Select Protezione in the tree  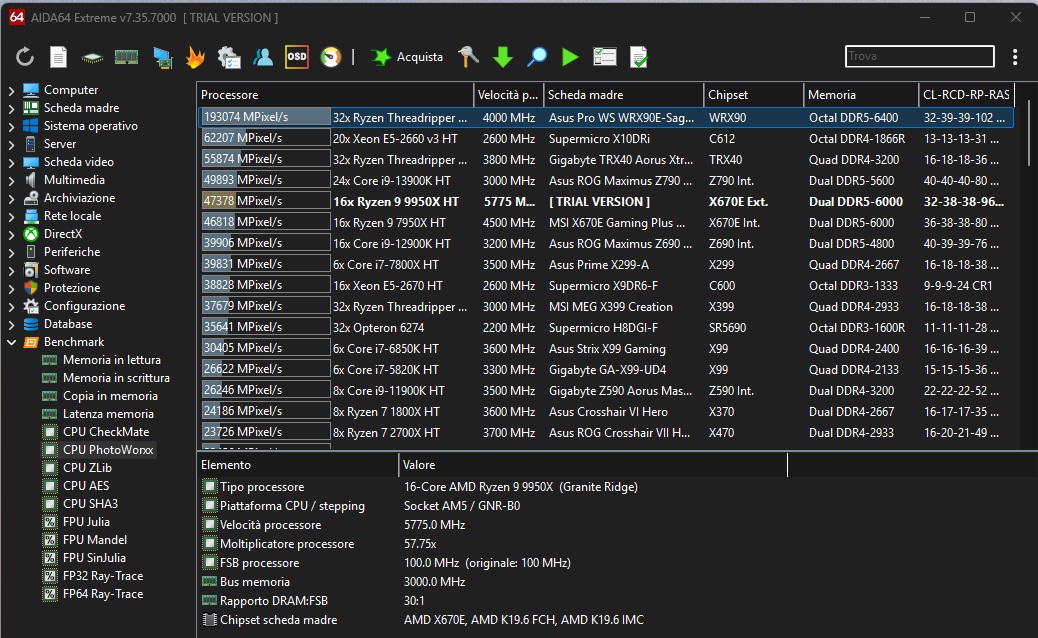(x=71, y=288)
